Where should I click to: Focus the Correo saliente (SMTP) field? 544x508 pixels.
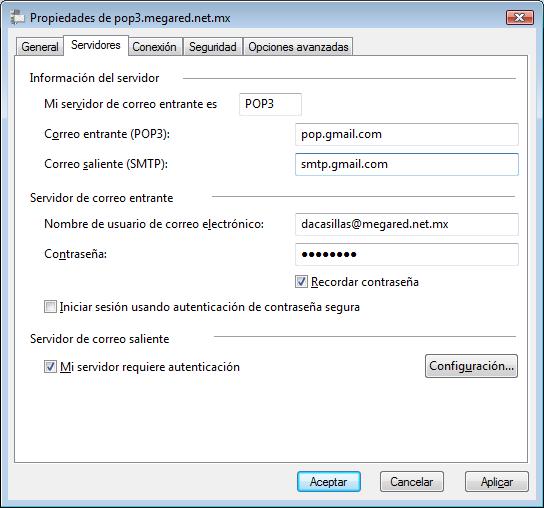coord(407,164)
